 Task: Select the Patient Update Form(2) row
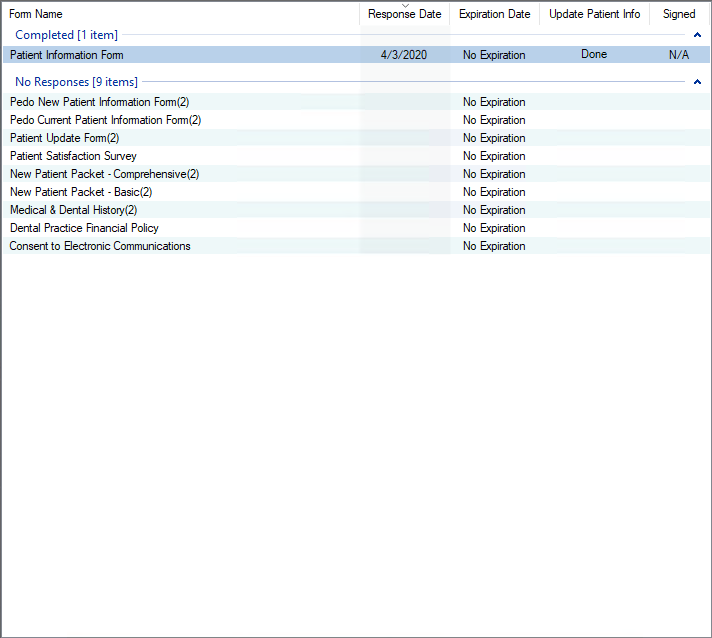[64, 138]
